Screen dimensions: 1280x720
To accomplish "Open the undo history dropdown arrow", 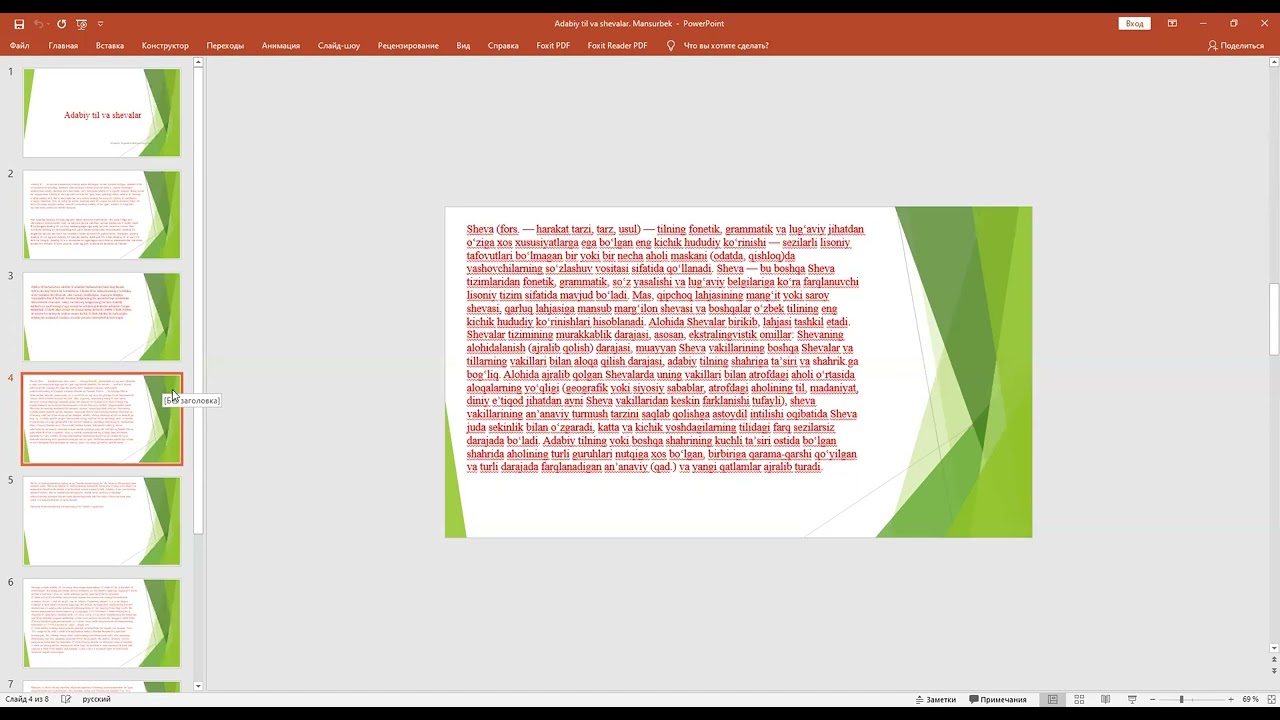I will (x=49, y=23).
